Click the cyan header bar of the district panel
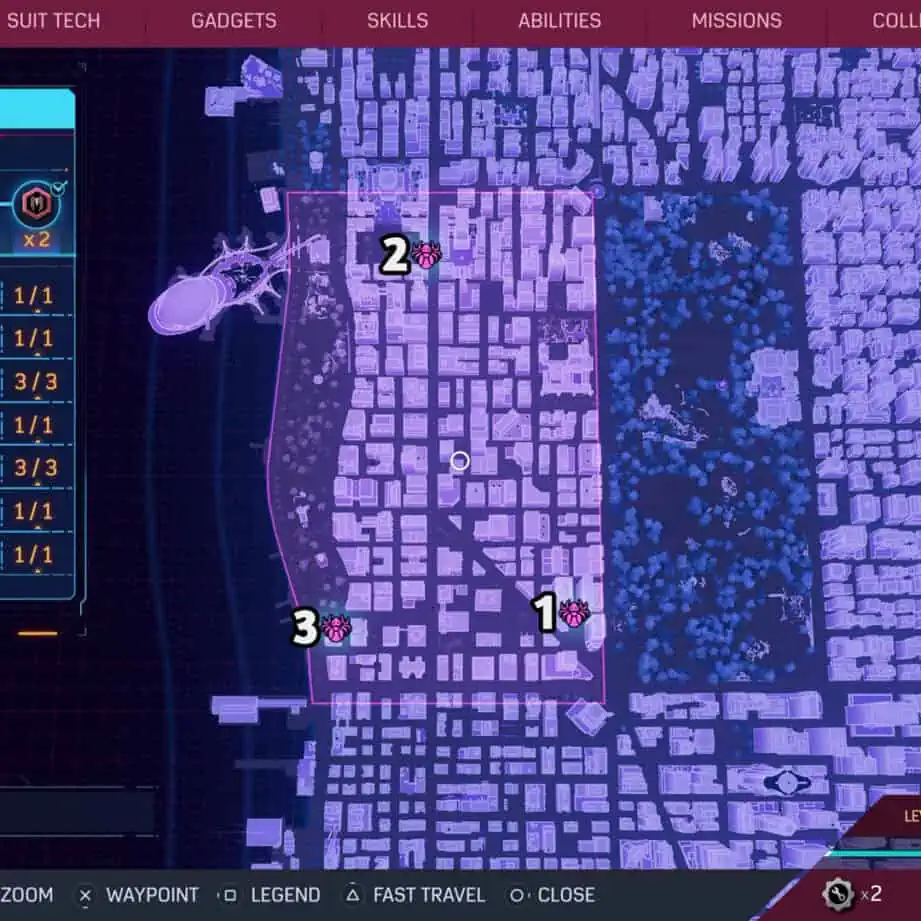 tap(38, 109)
